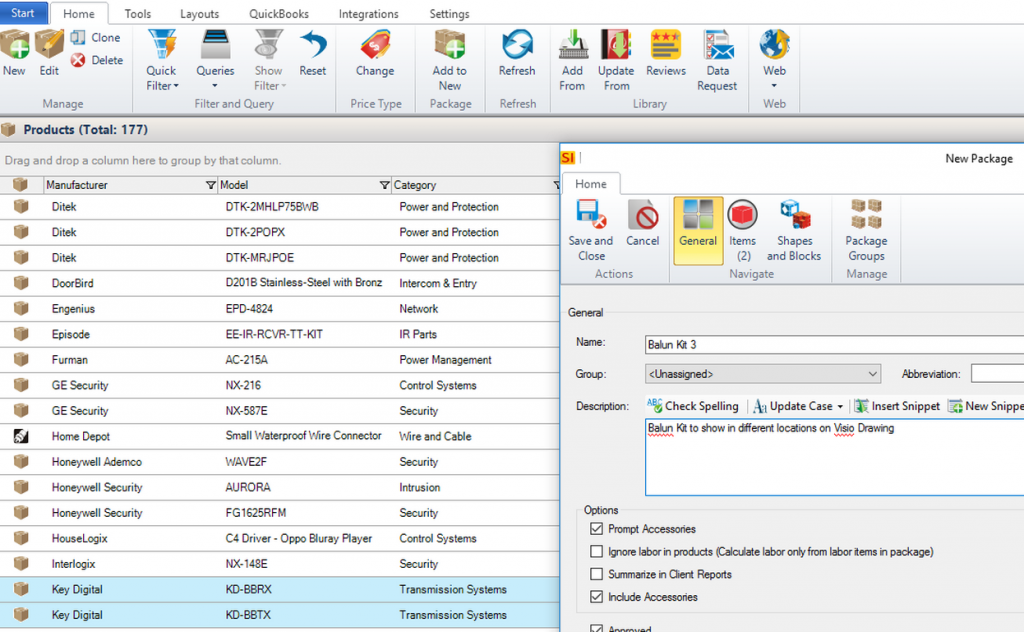1024x632 pixels.
Task: Click the Products header box icon
Action: (x=8, y=129)
